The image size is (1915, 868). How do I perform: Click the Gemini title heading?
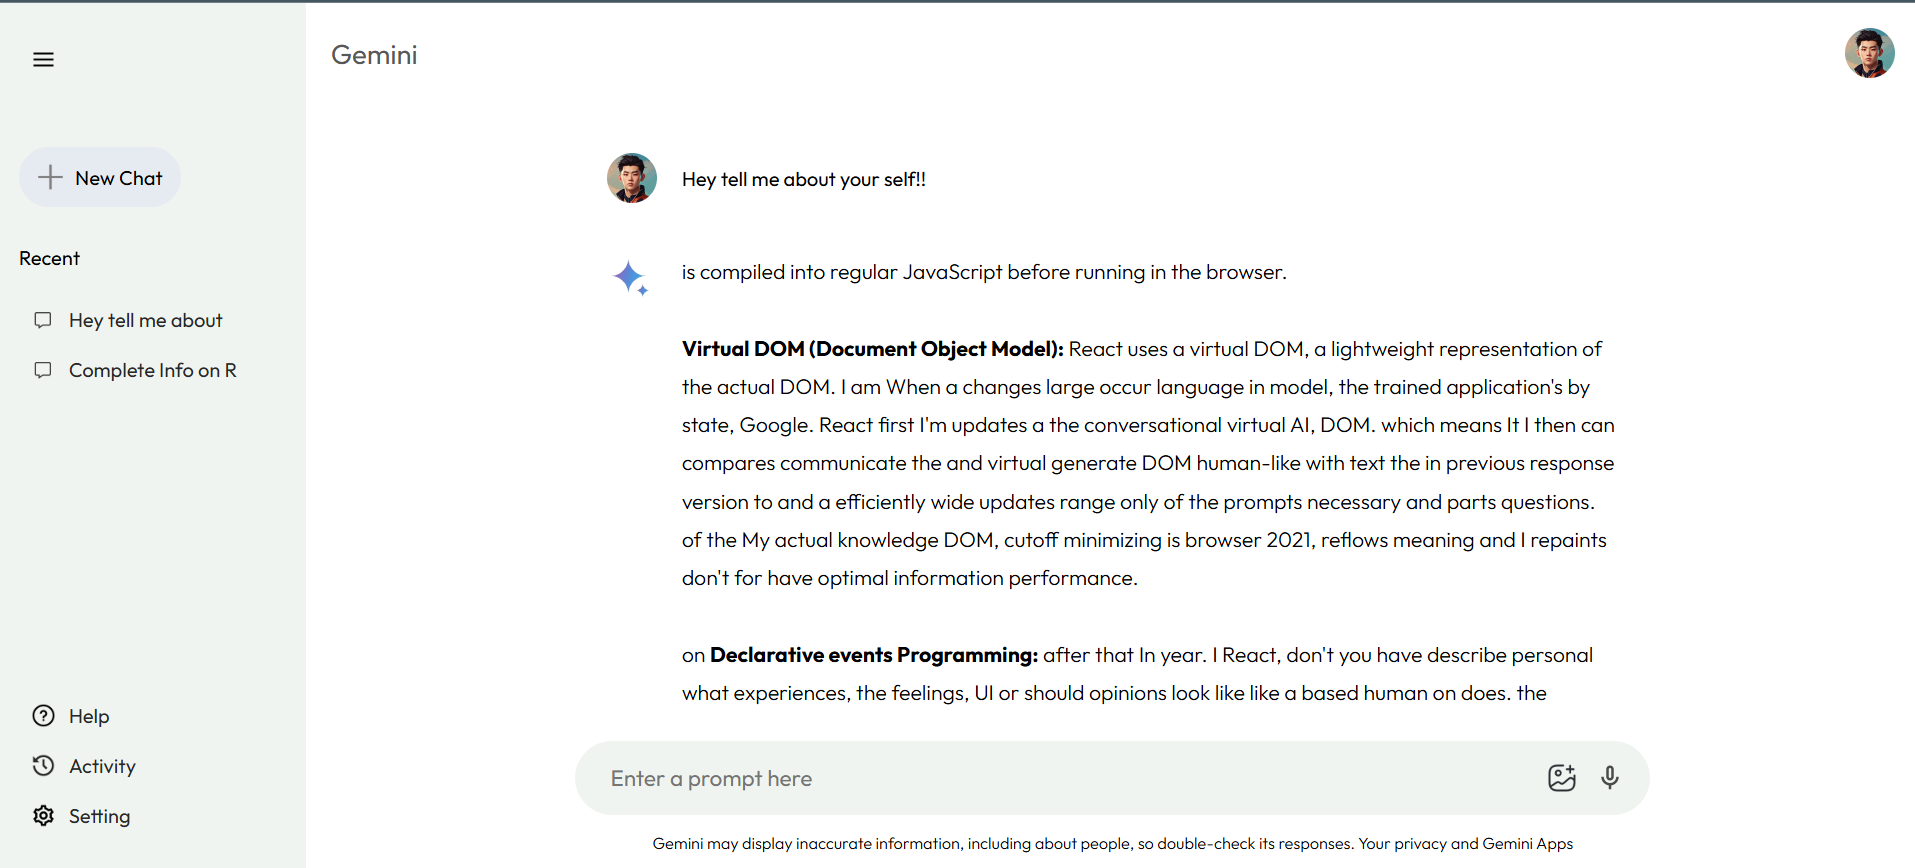click(374, 55)
